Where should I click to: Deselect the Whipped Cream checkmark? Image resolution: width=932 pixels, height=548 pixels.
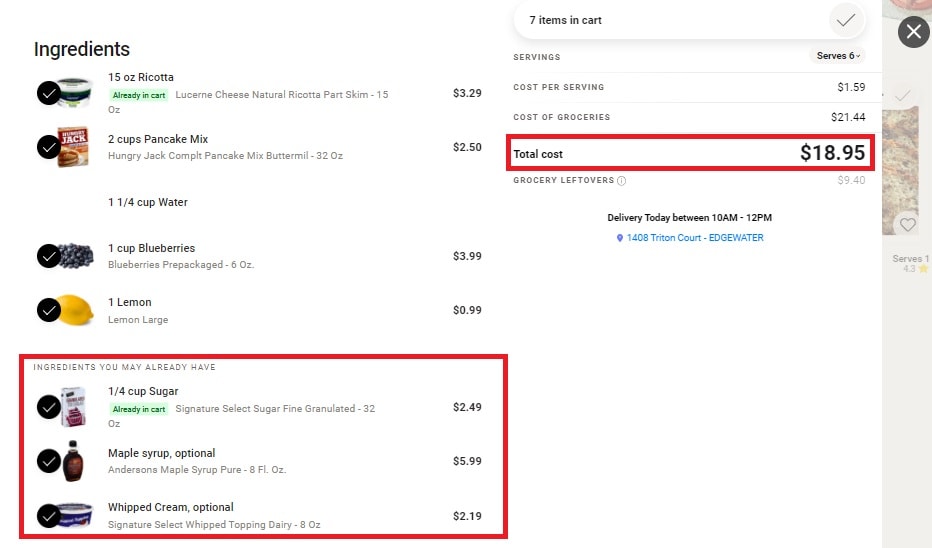click(x=49, y=516)
